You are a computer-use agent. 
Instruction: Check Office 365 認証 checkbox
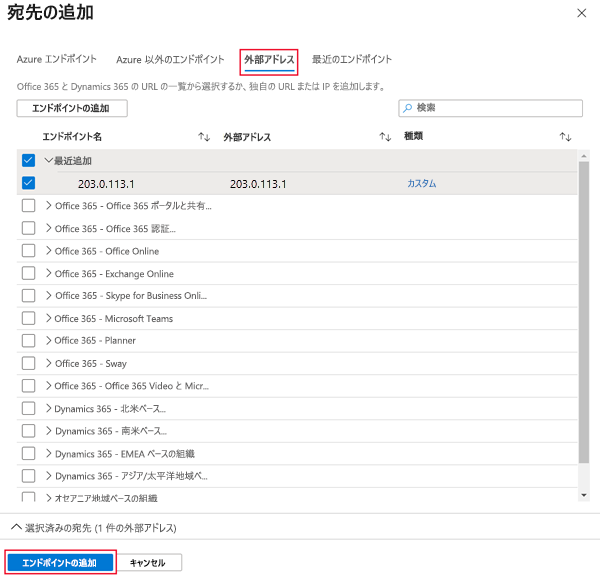(x=28, y=228)
